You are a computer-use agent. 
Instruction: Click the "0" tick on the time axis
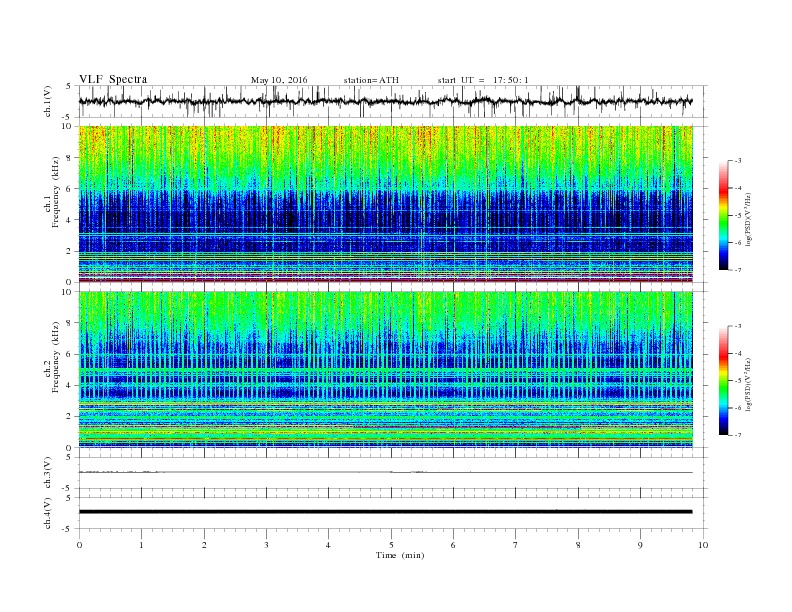click(79, 545)
